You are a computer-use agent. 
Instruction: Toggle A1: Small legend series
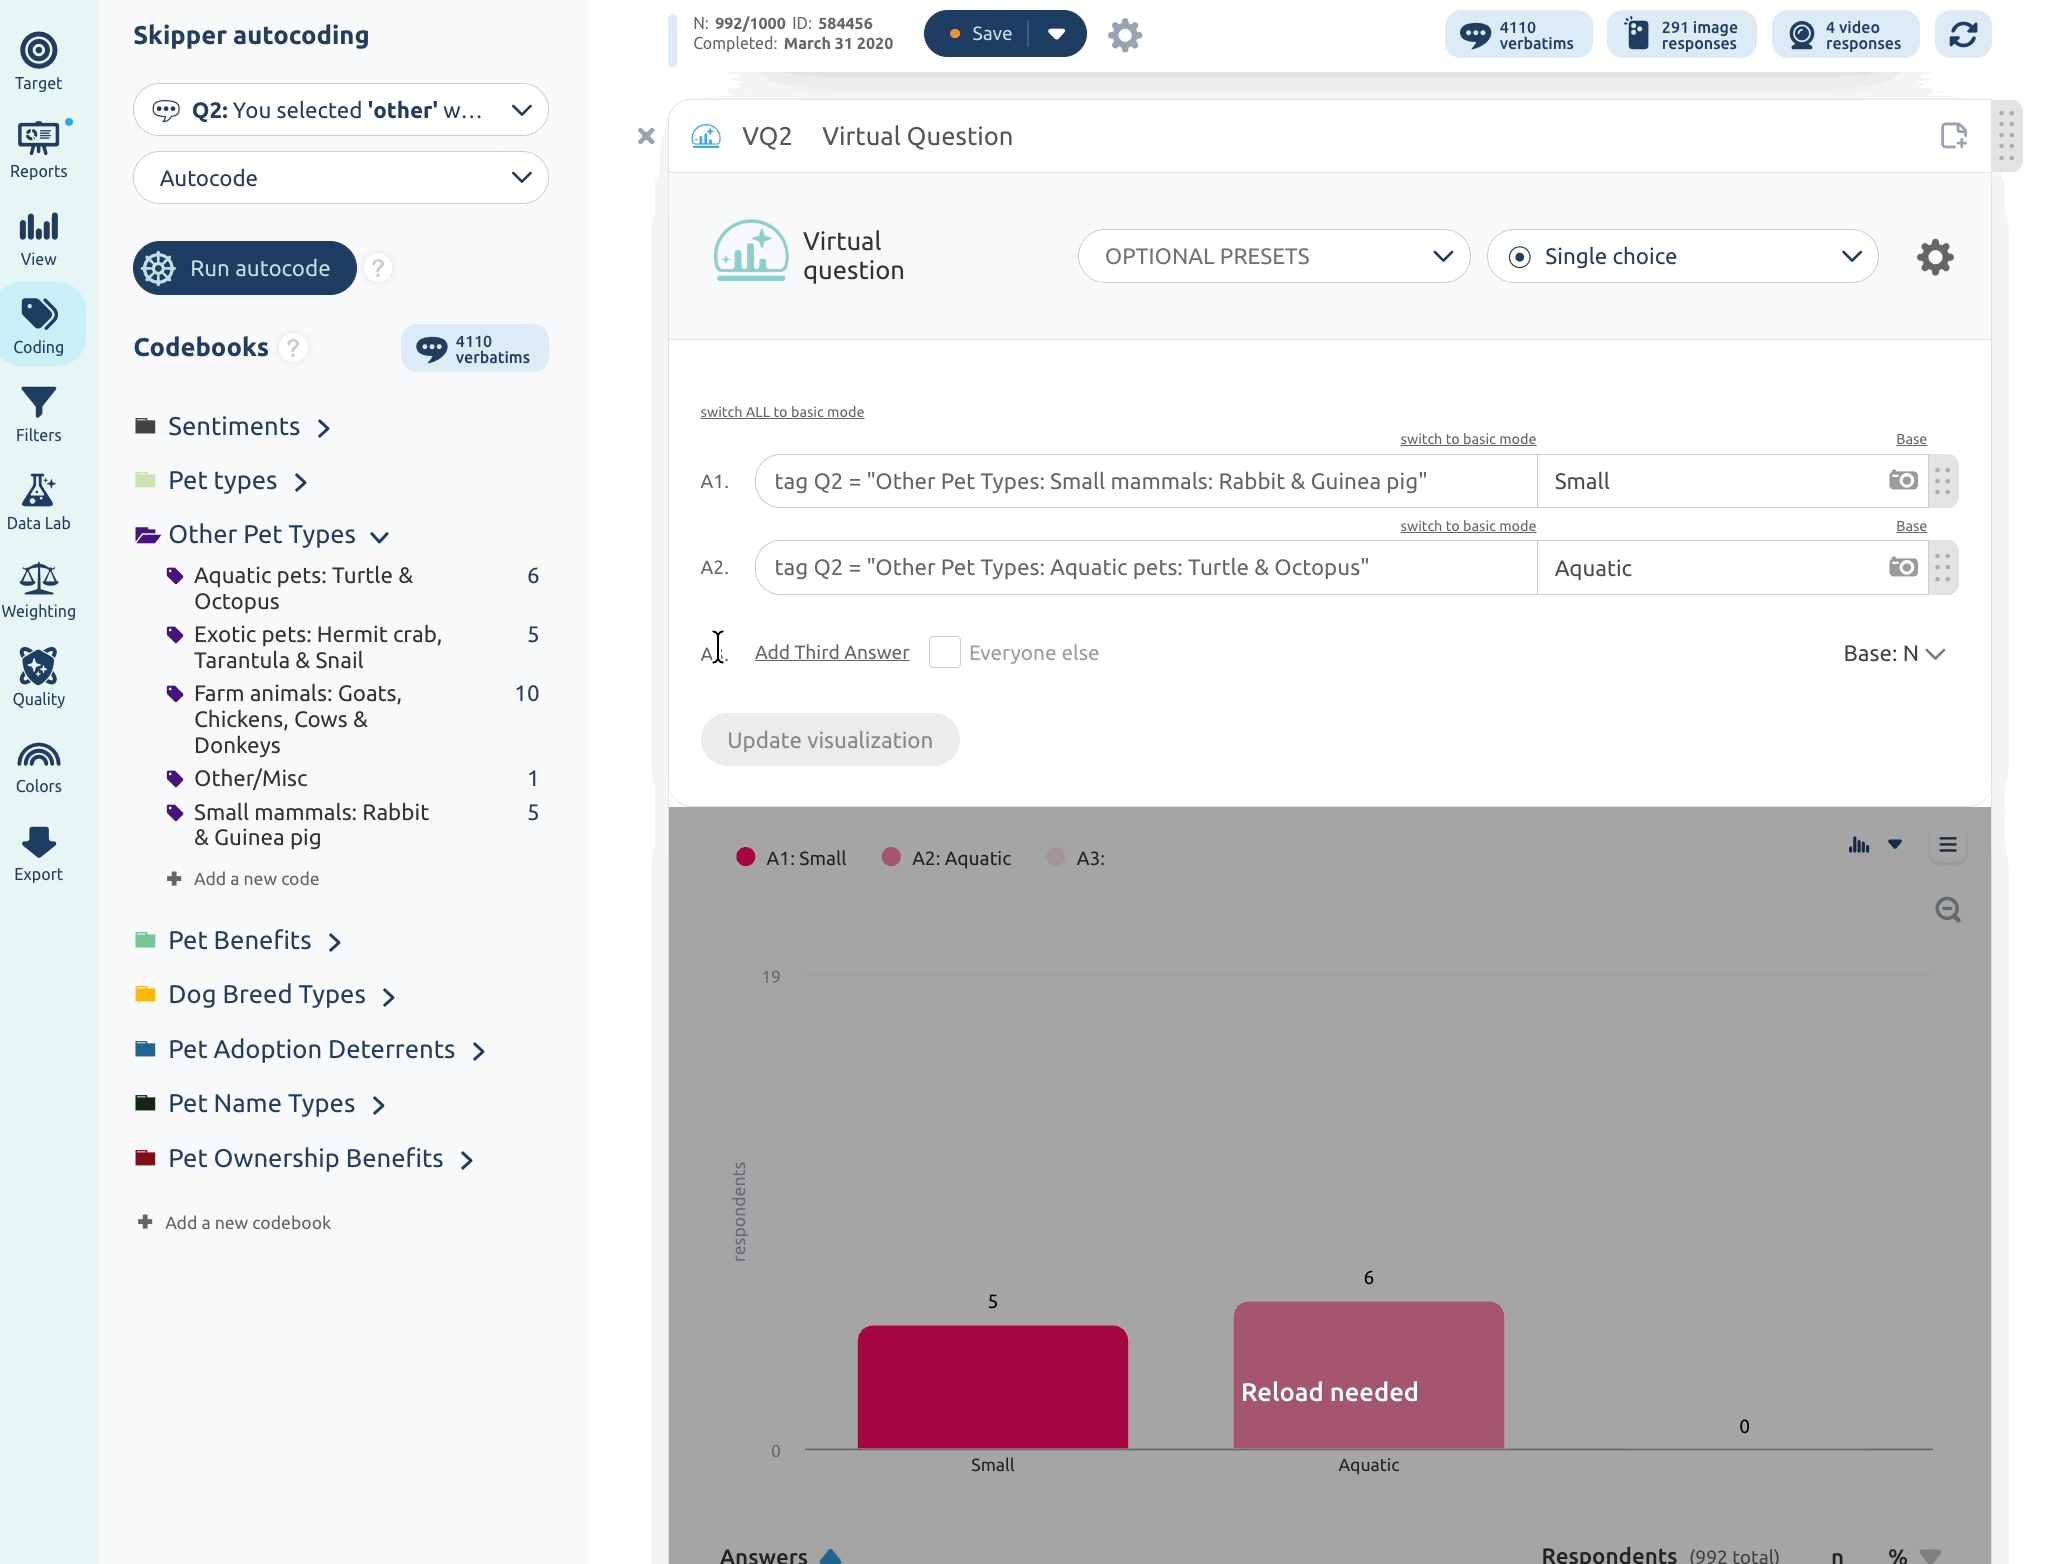(x=790, y=858)
